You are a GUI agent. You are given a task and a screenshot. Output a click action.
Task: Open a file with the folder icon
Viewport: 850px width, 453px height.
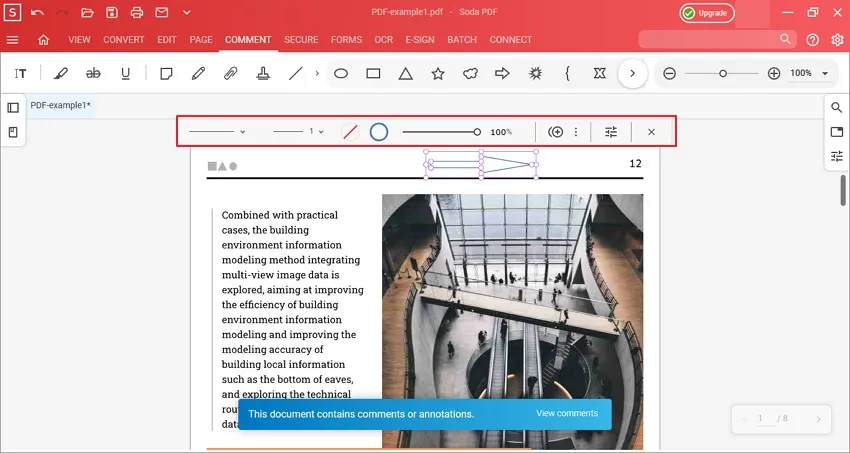87,12
